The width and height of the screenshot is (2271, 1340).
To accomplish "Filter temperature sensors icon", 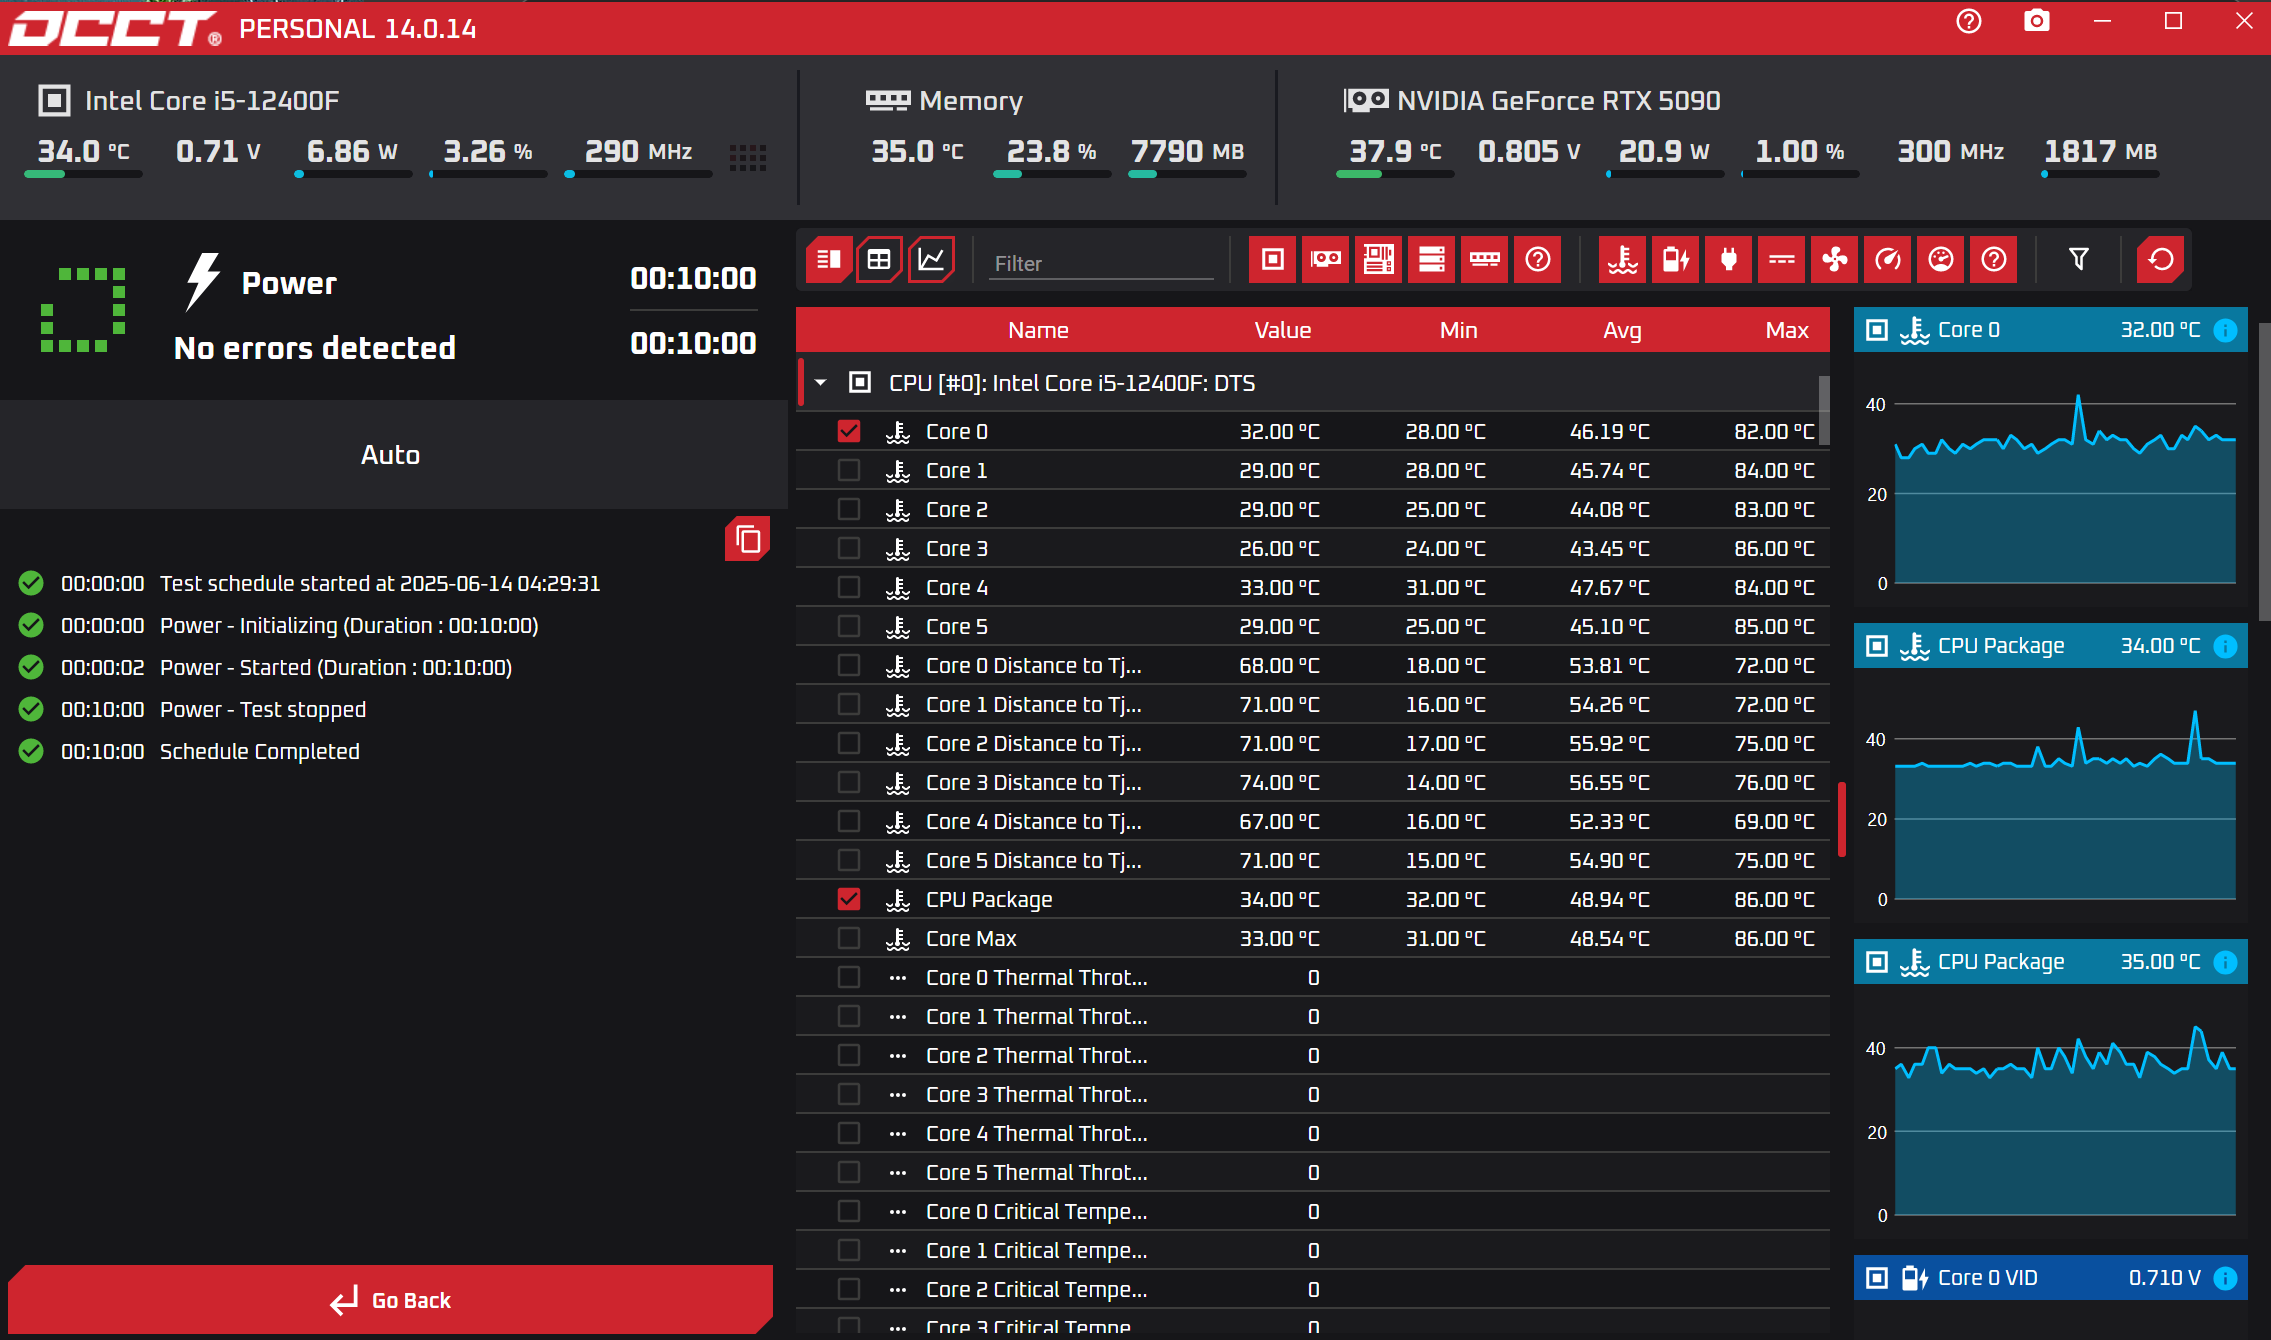I will [1622, 260].
